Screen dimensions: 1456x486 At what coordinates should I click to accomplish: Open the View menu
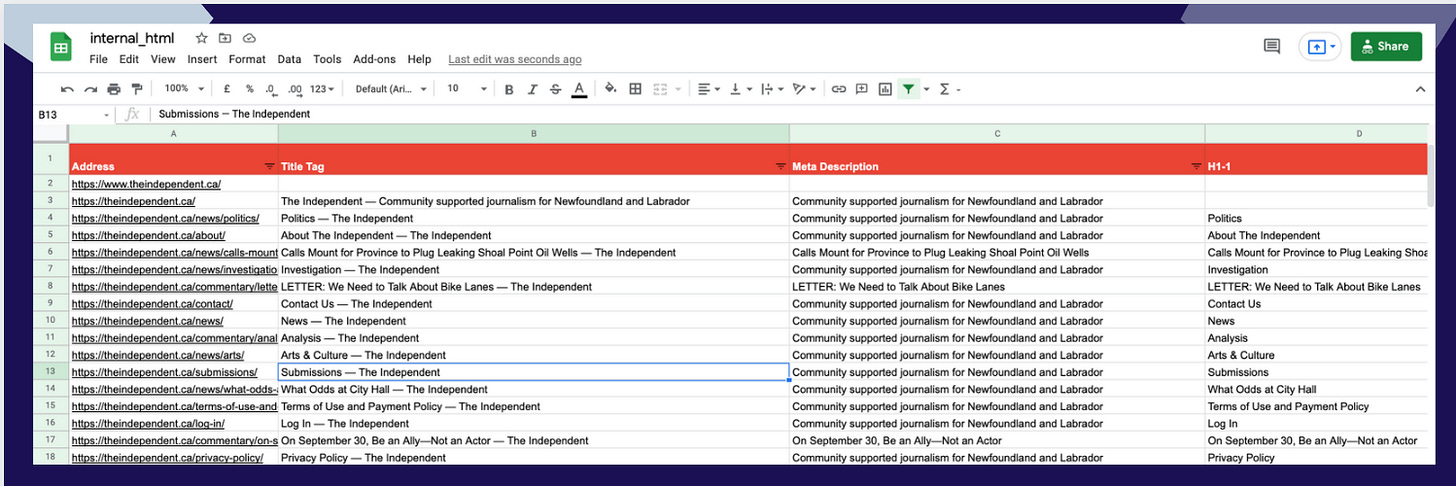[x=163, y=59]
